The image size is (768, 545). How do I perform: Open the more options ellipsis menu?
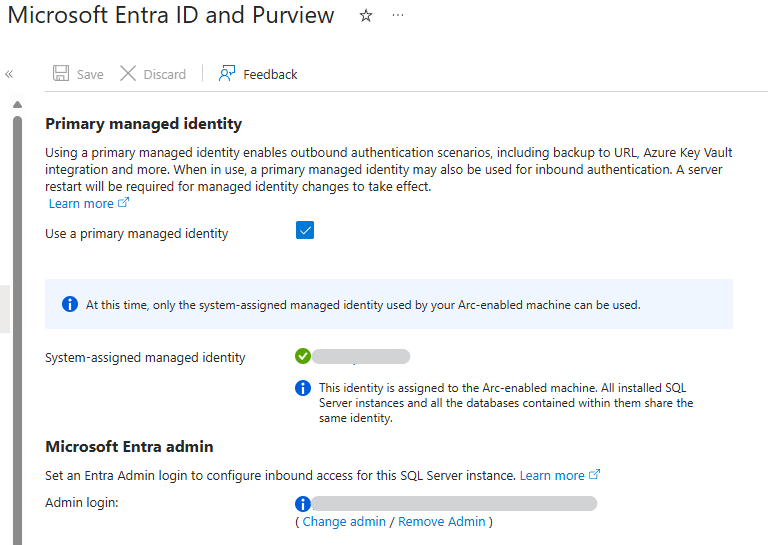pos(399,16)
